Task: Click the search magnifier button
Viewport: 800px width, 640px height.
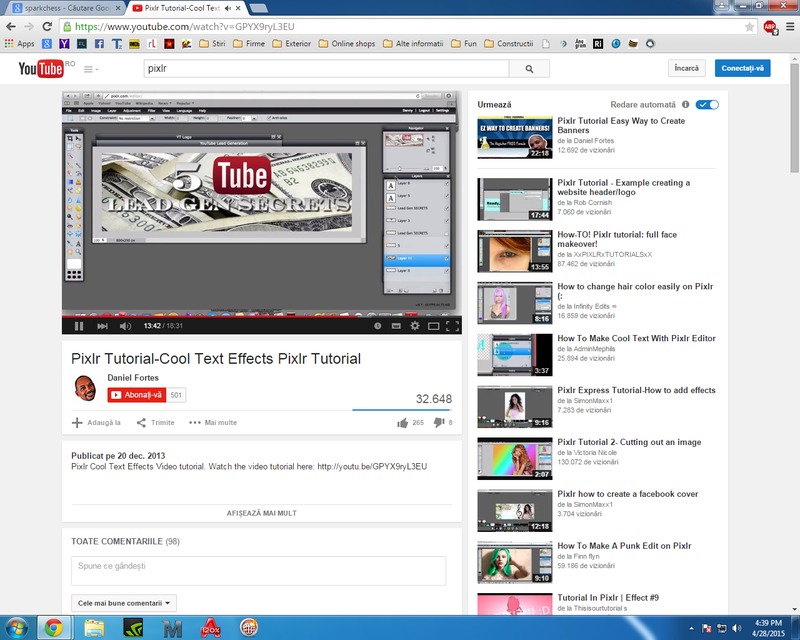Action: coord(529,68)
